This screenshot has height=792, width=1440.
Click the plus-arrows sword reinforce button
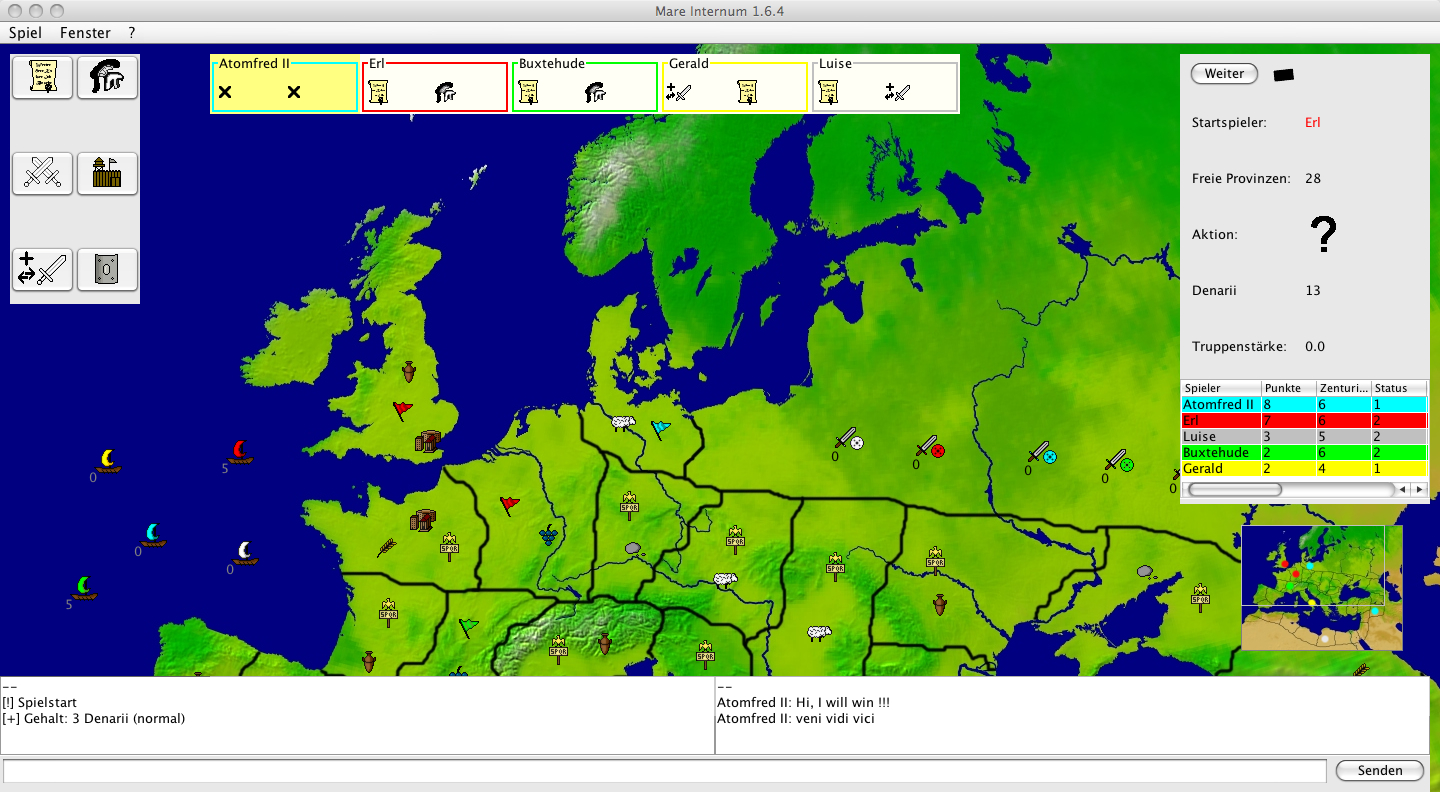(42, 269)
